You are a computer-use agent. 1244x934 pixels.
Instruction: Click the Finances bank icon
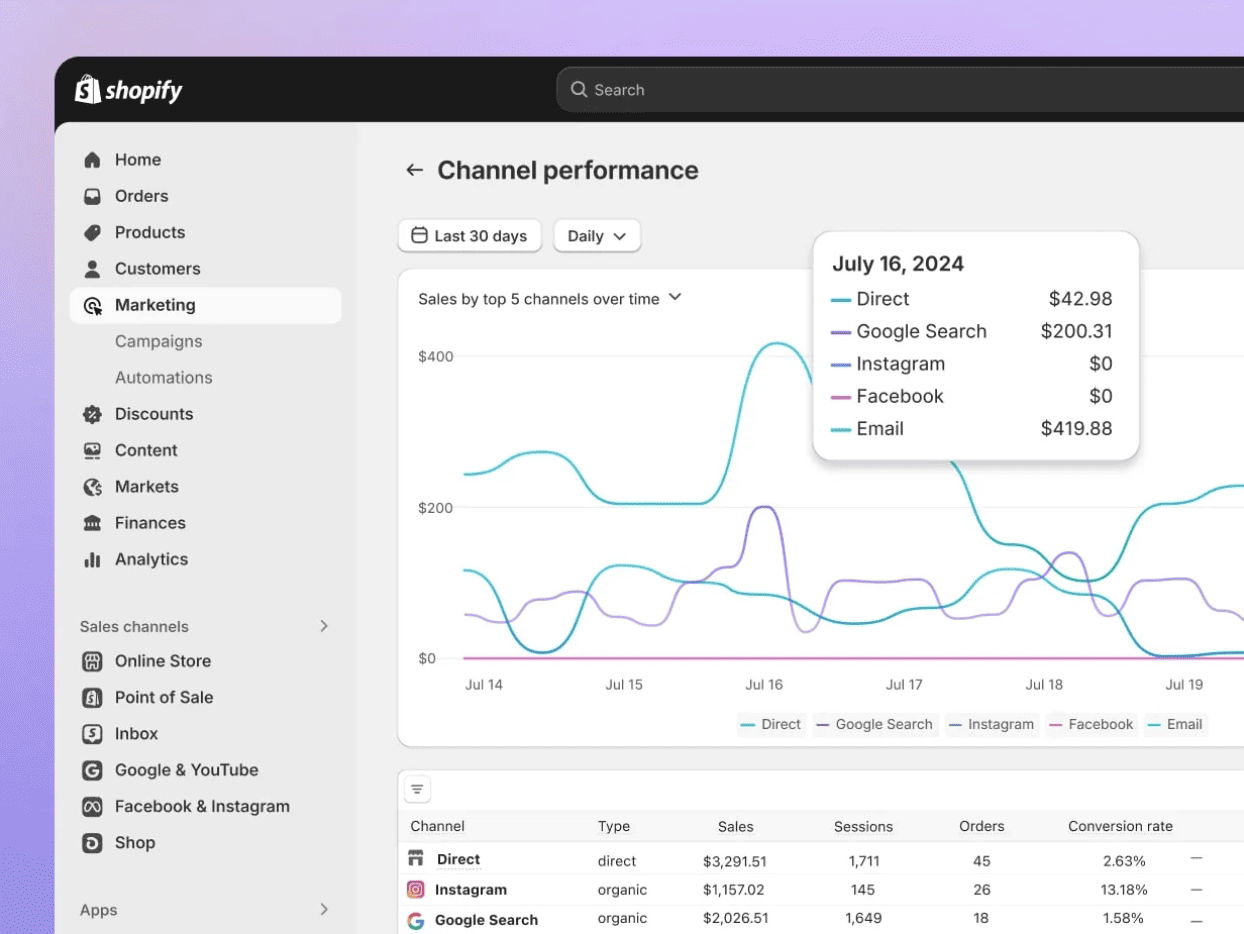pyautogui.click(x=93, y=523)
